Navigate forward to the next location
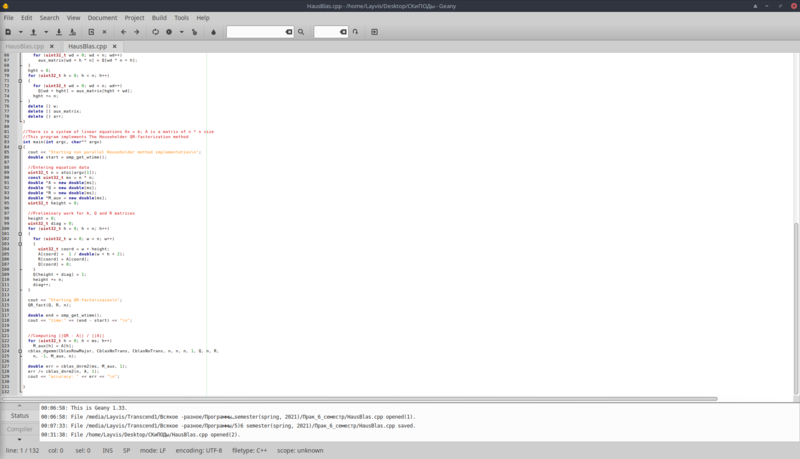Screen dimensions: 800x459 click(x=137, y=32)
